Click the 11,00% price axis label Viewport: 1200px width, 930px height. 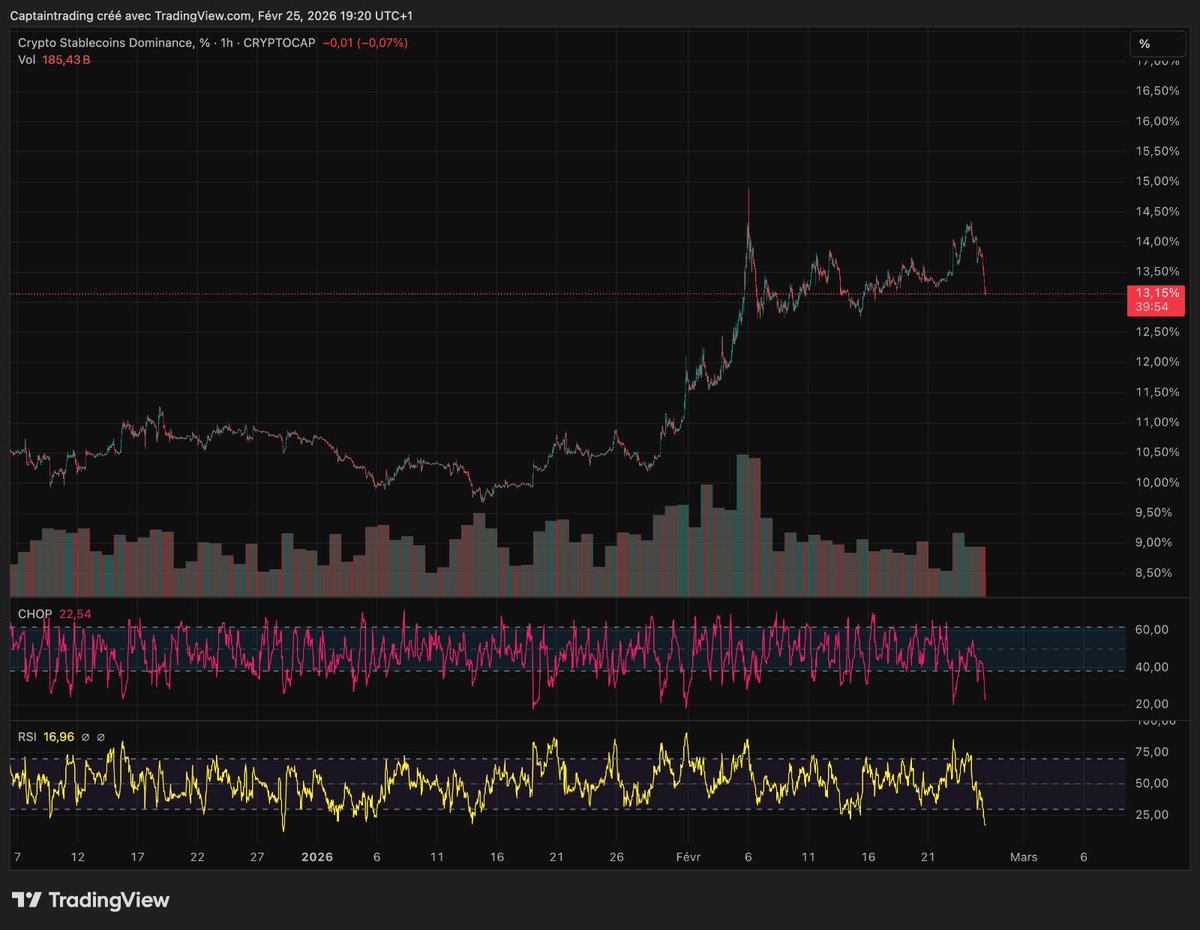(x=1157, y=422)
